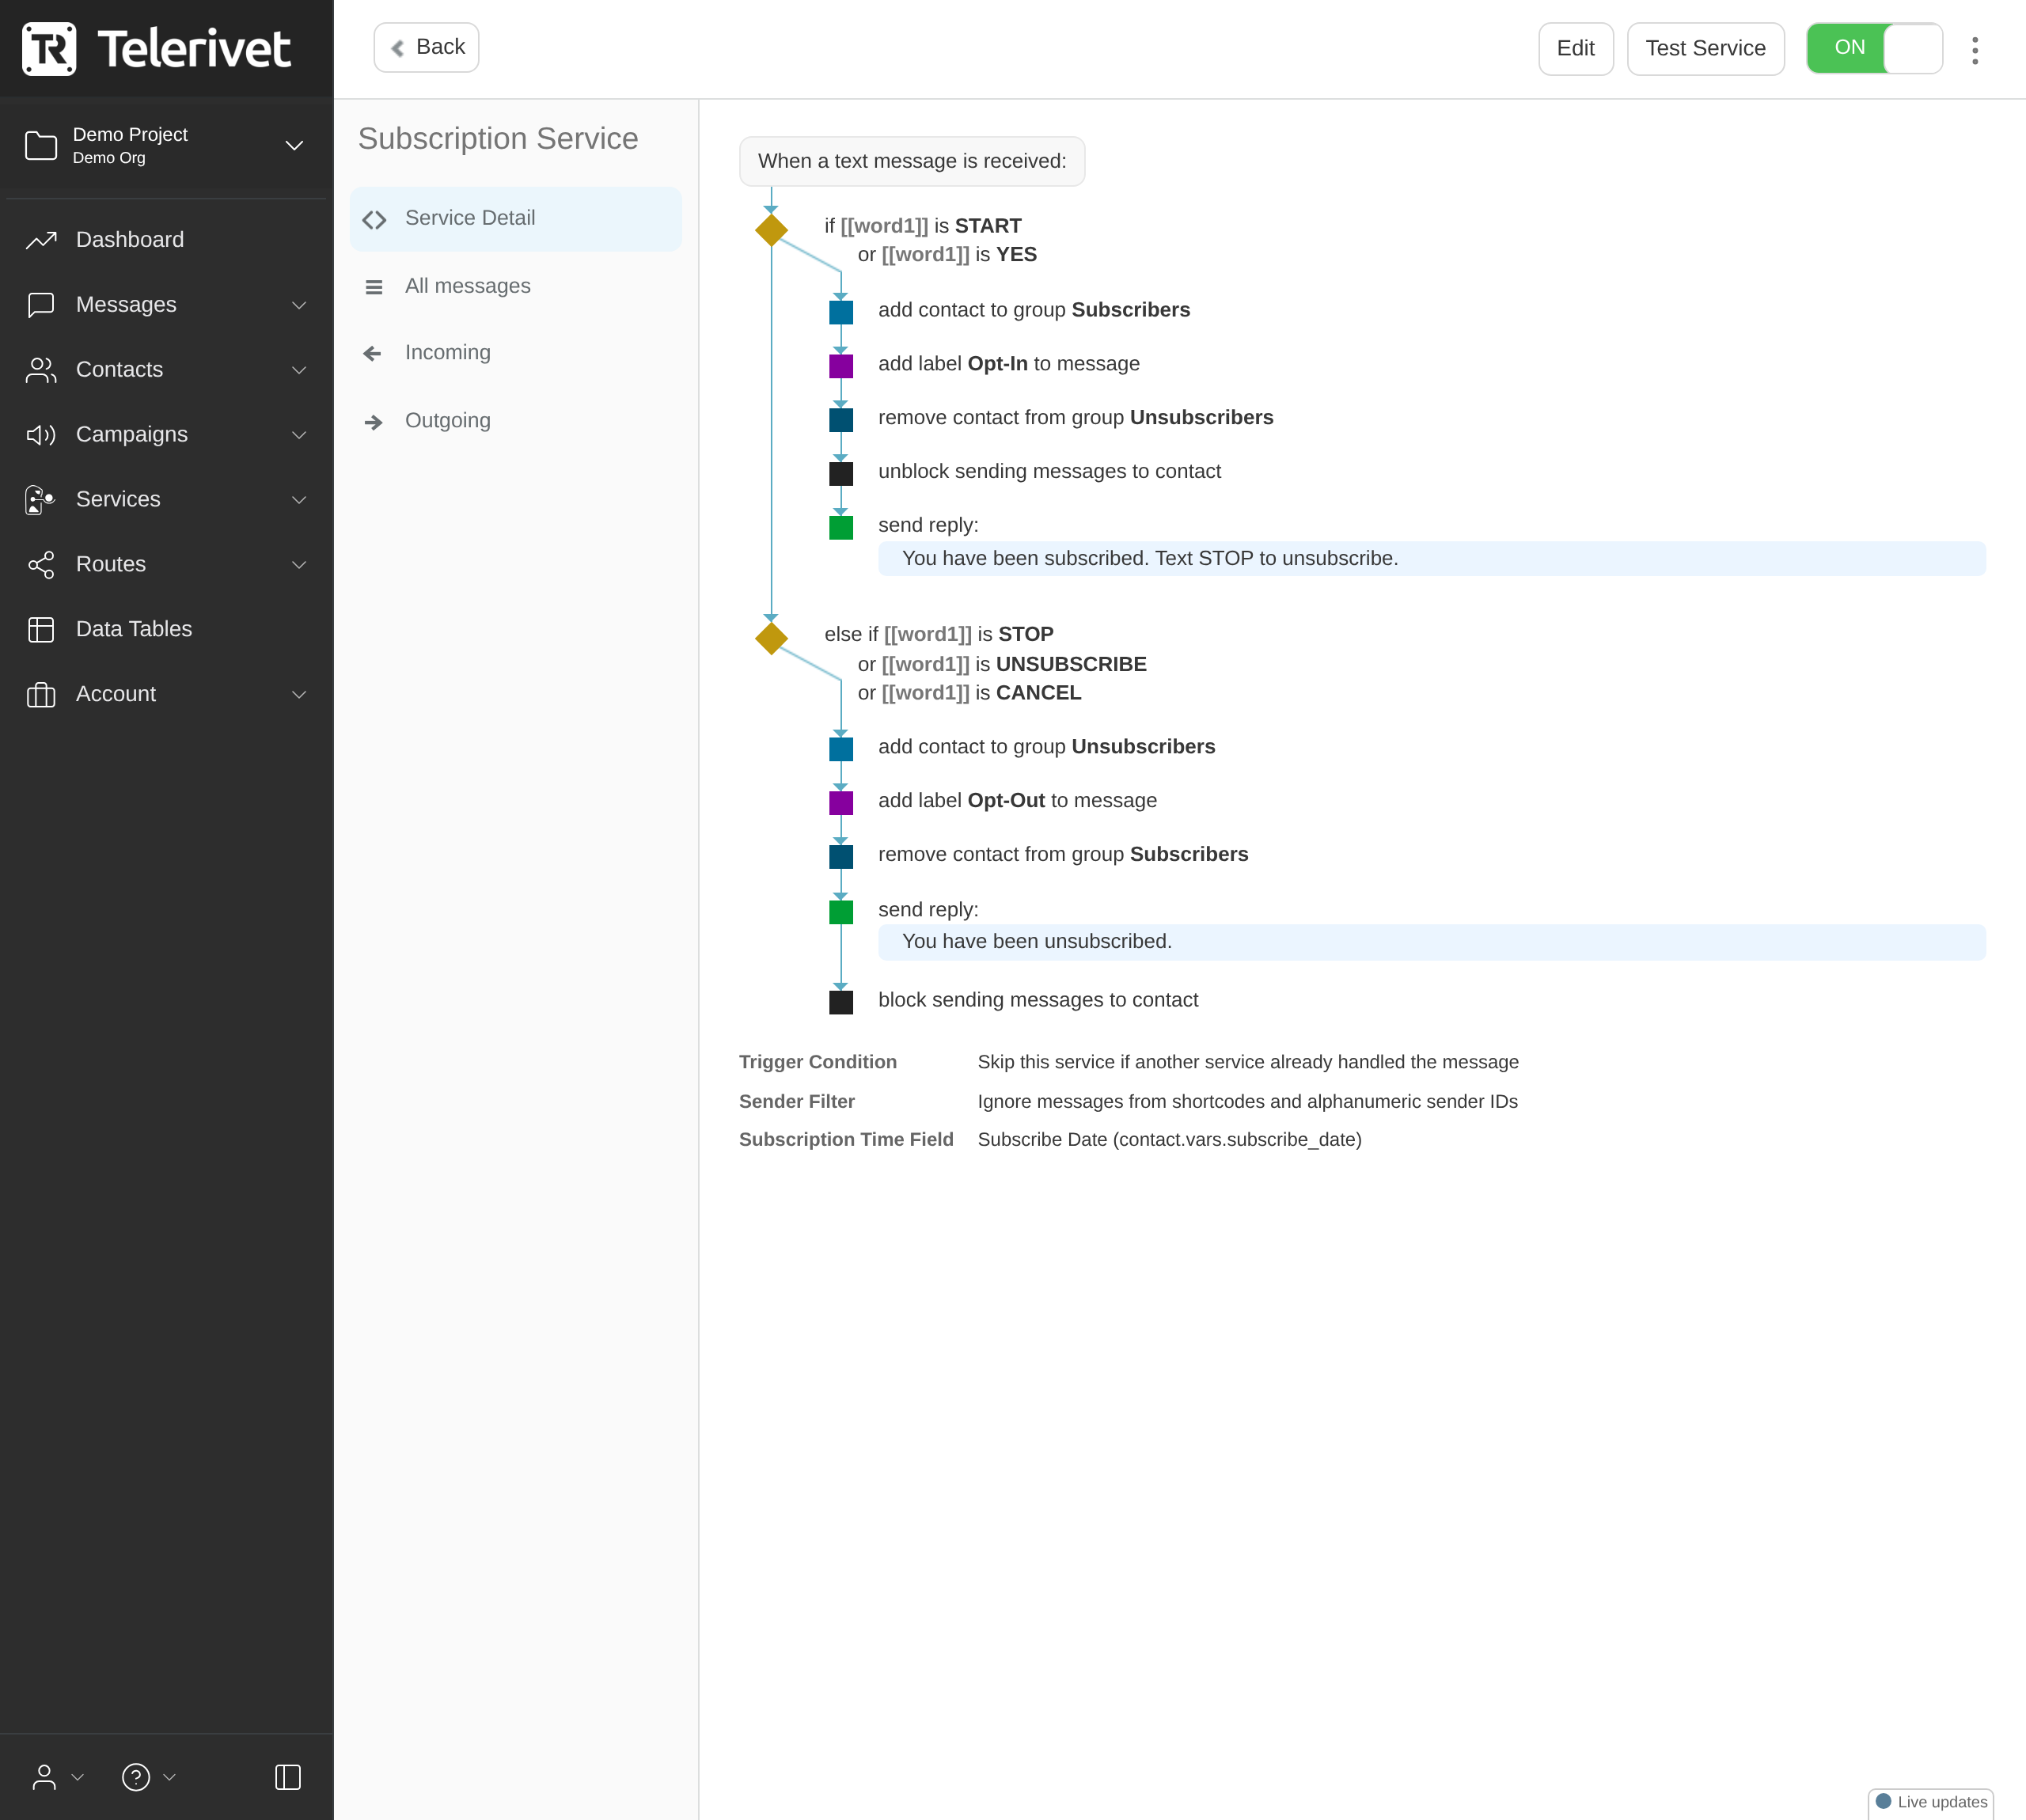Open the user profile icon
Viewport: 2026px width, 1820px height.
tap(44, 1777)
